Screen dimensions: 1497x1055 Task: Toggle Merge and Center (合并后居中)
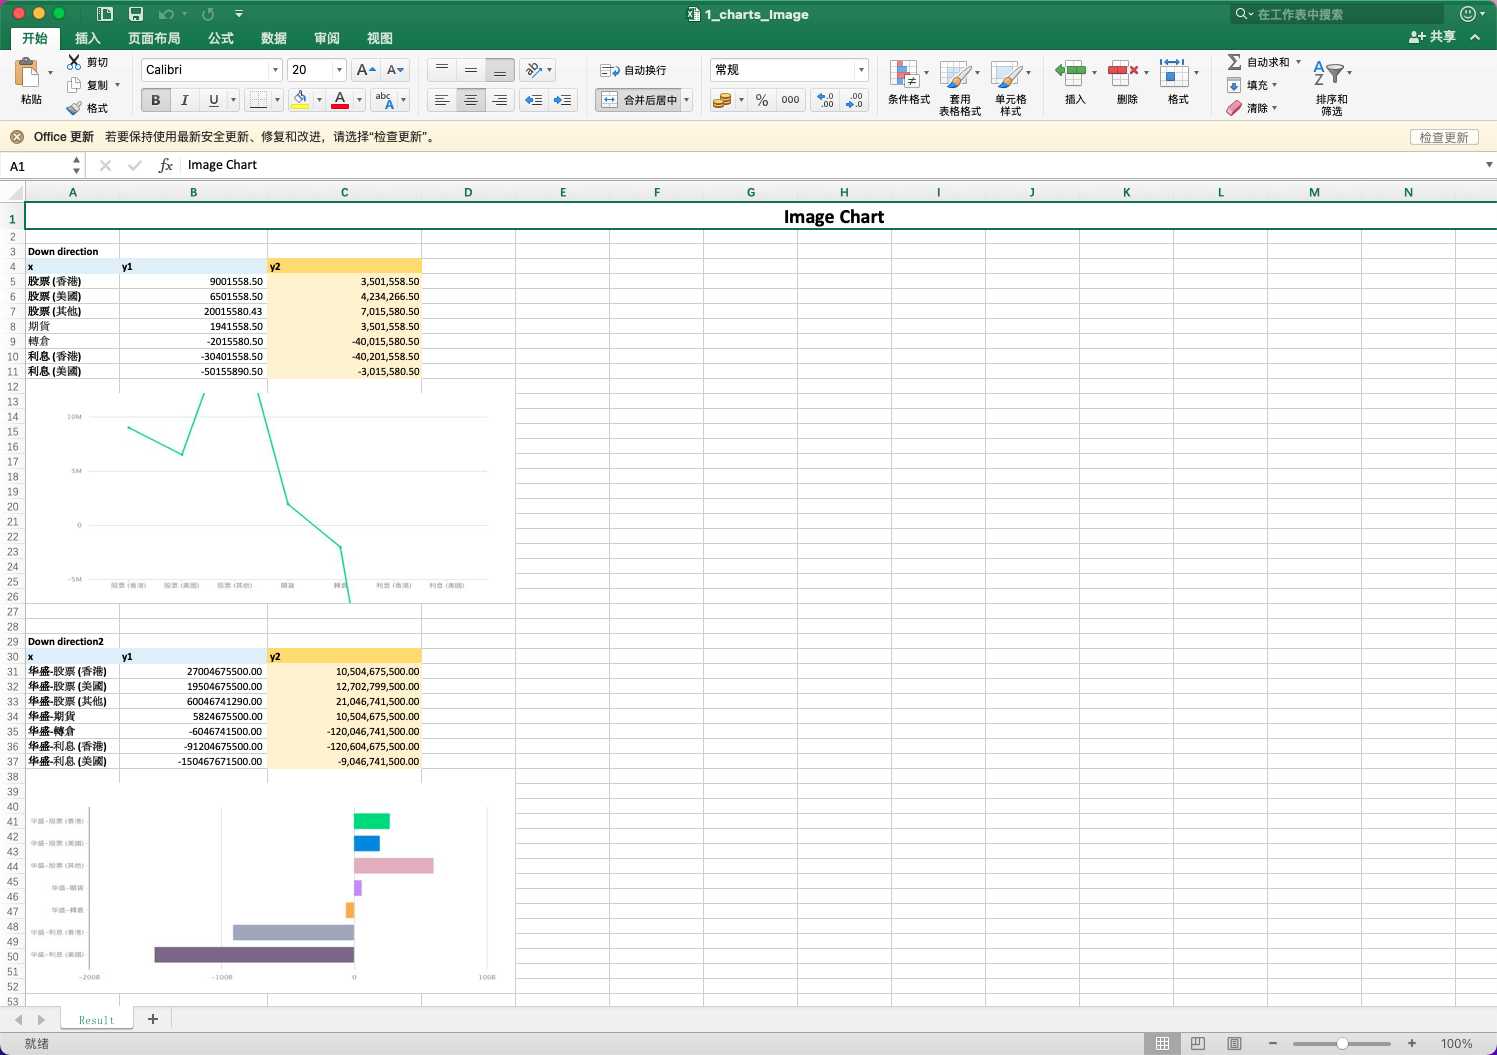638,100
